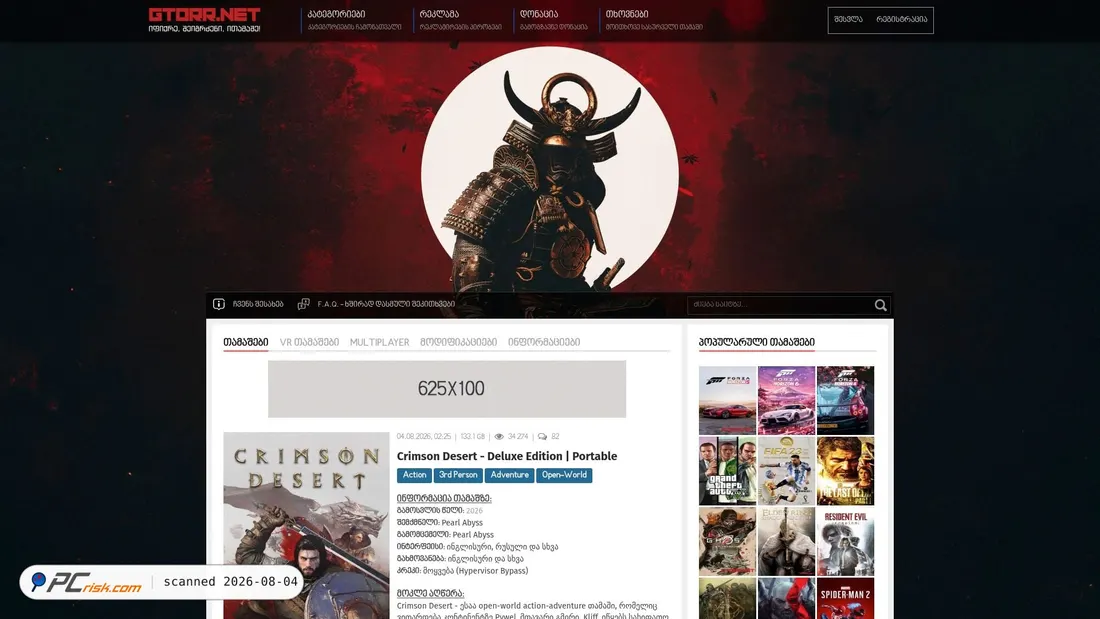Click the 2026 release year link

pyautogui.click(x=474, y=511)
